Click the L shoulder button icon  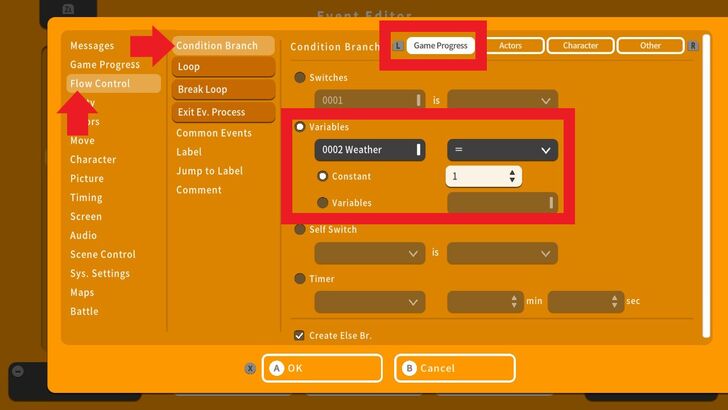[x=398, y=46]
